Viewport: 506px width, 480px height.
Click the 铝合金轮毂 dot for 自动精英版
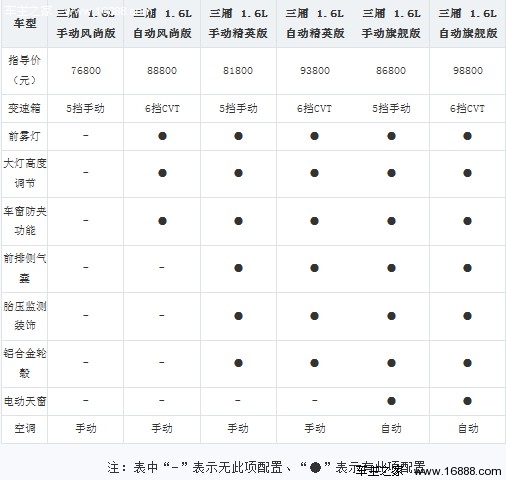tap(315, 363)
